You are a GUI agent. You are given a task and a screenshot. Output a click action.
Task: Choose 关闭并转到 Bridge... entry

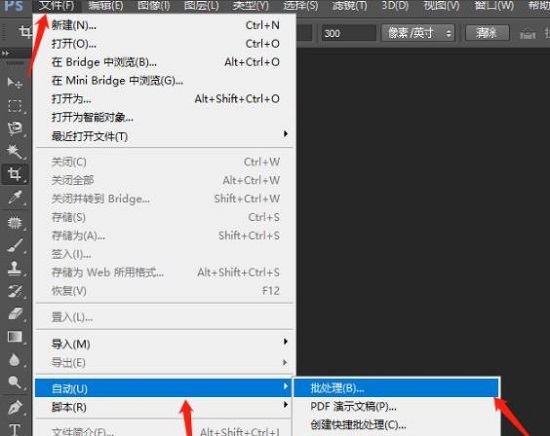[x=165, y=199]
